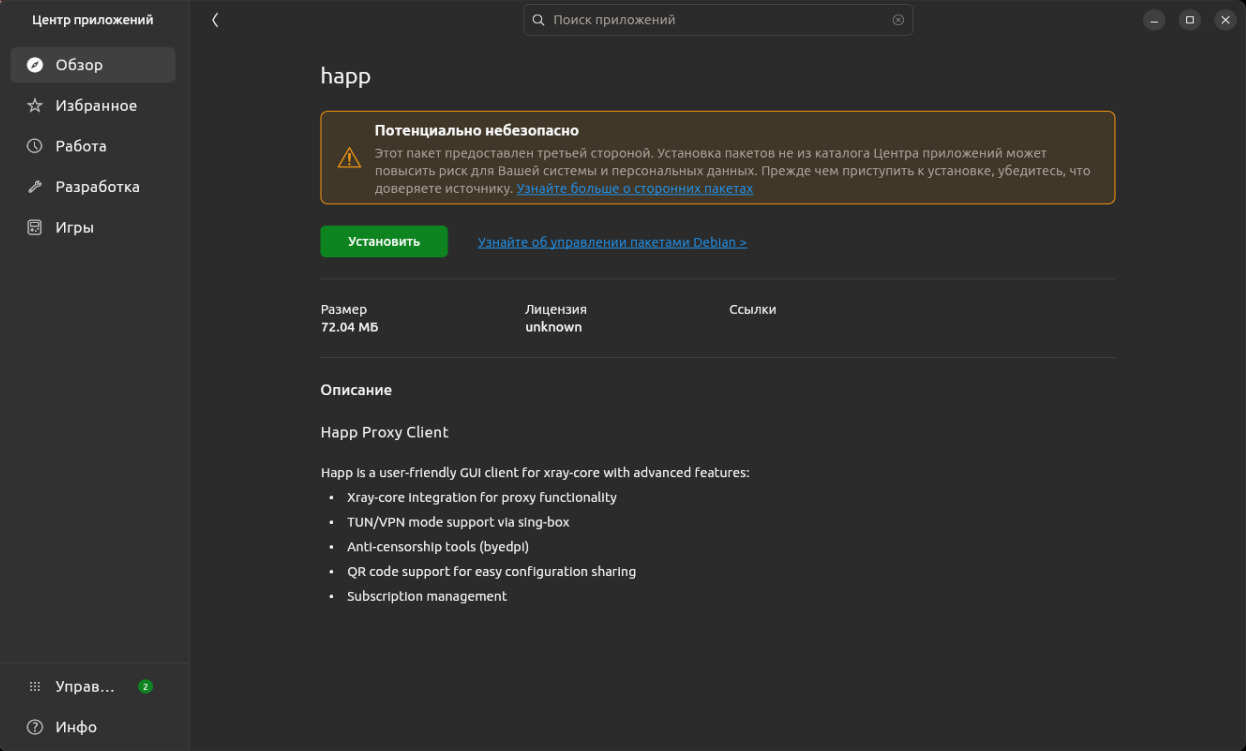Viewport: 1246px width, 751px height.
Task: Click the 'Subscription management' bullet
Action: (x=427, y=596)
